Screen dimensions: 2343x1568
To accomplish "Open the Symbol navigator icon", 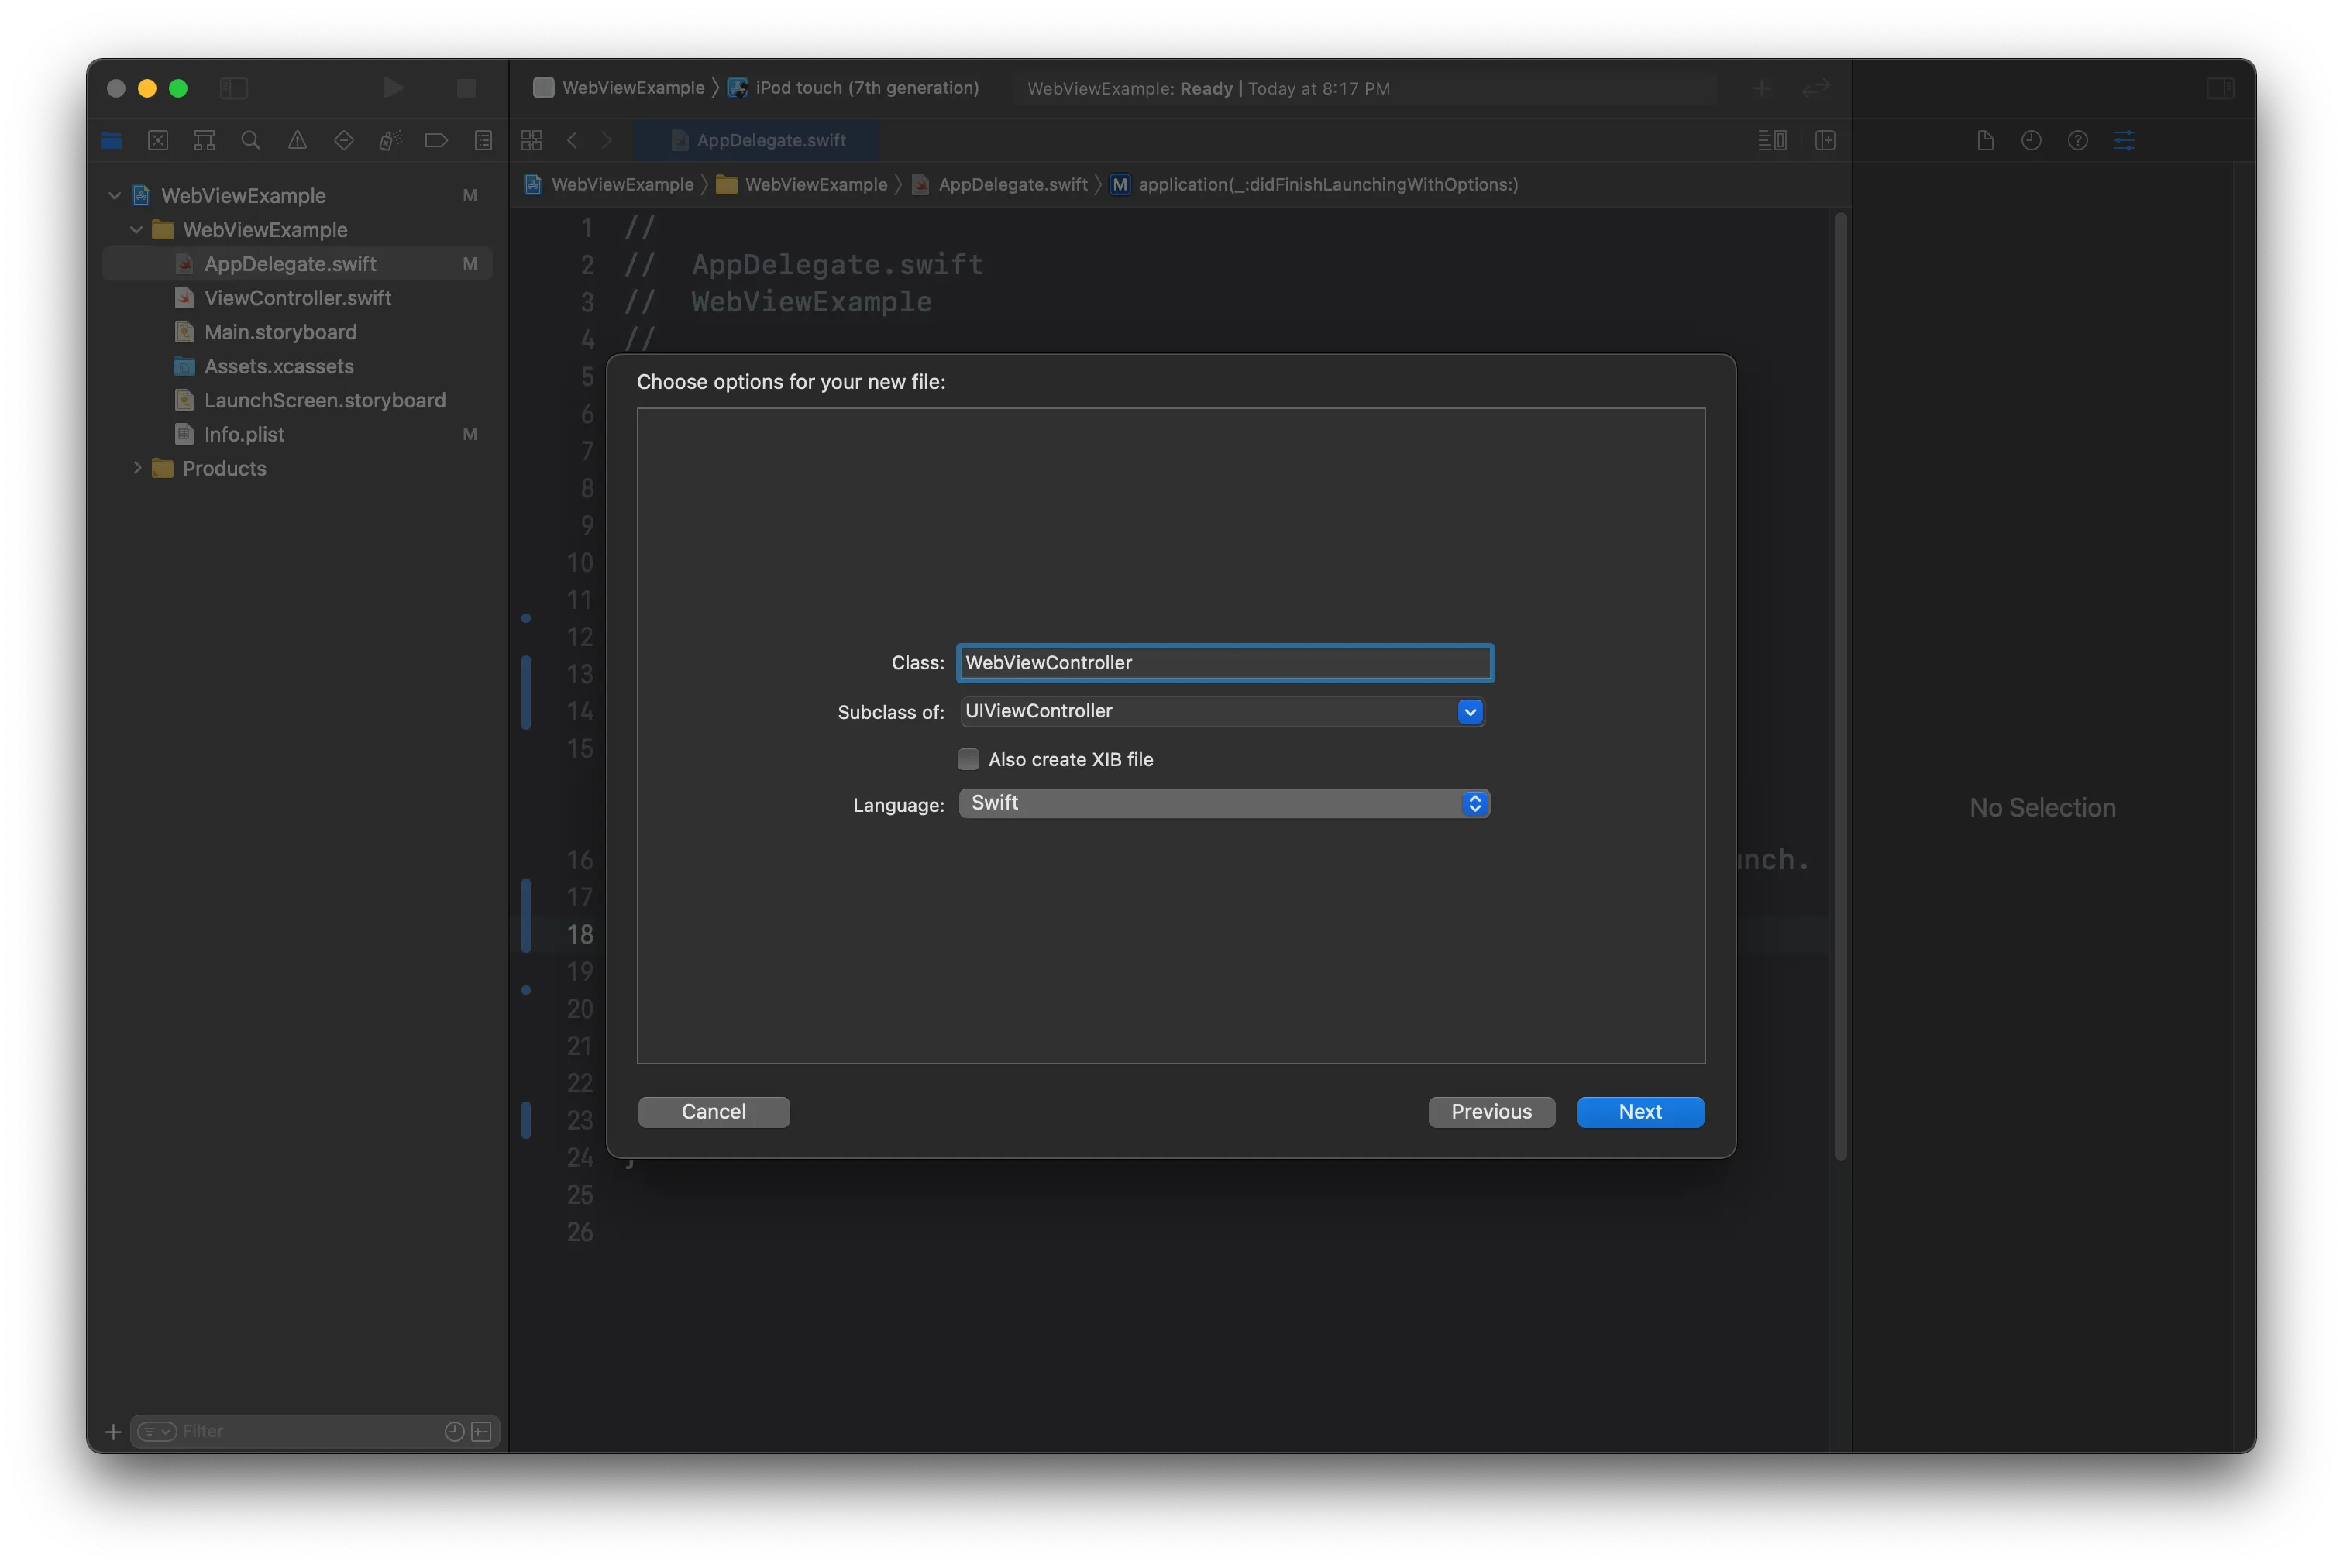I will tap(204, 141).
